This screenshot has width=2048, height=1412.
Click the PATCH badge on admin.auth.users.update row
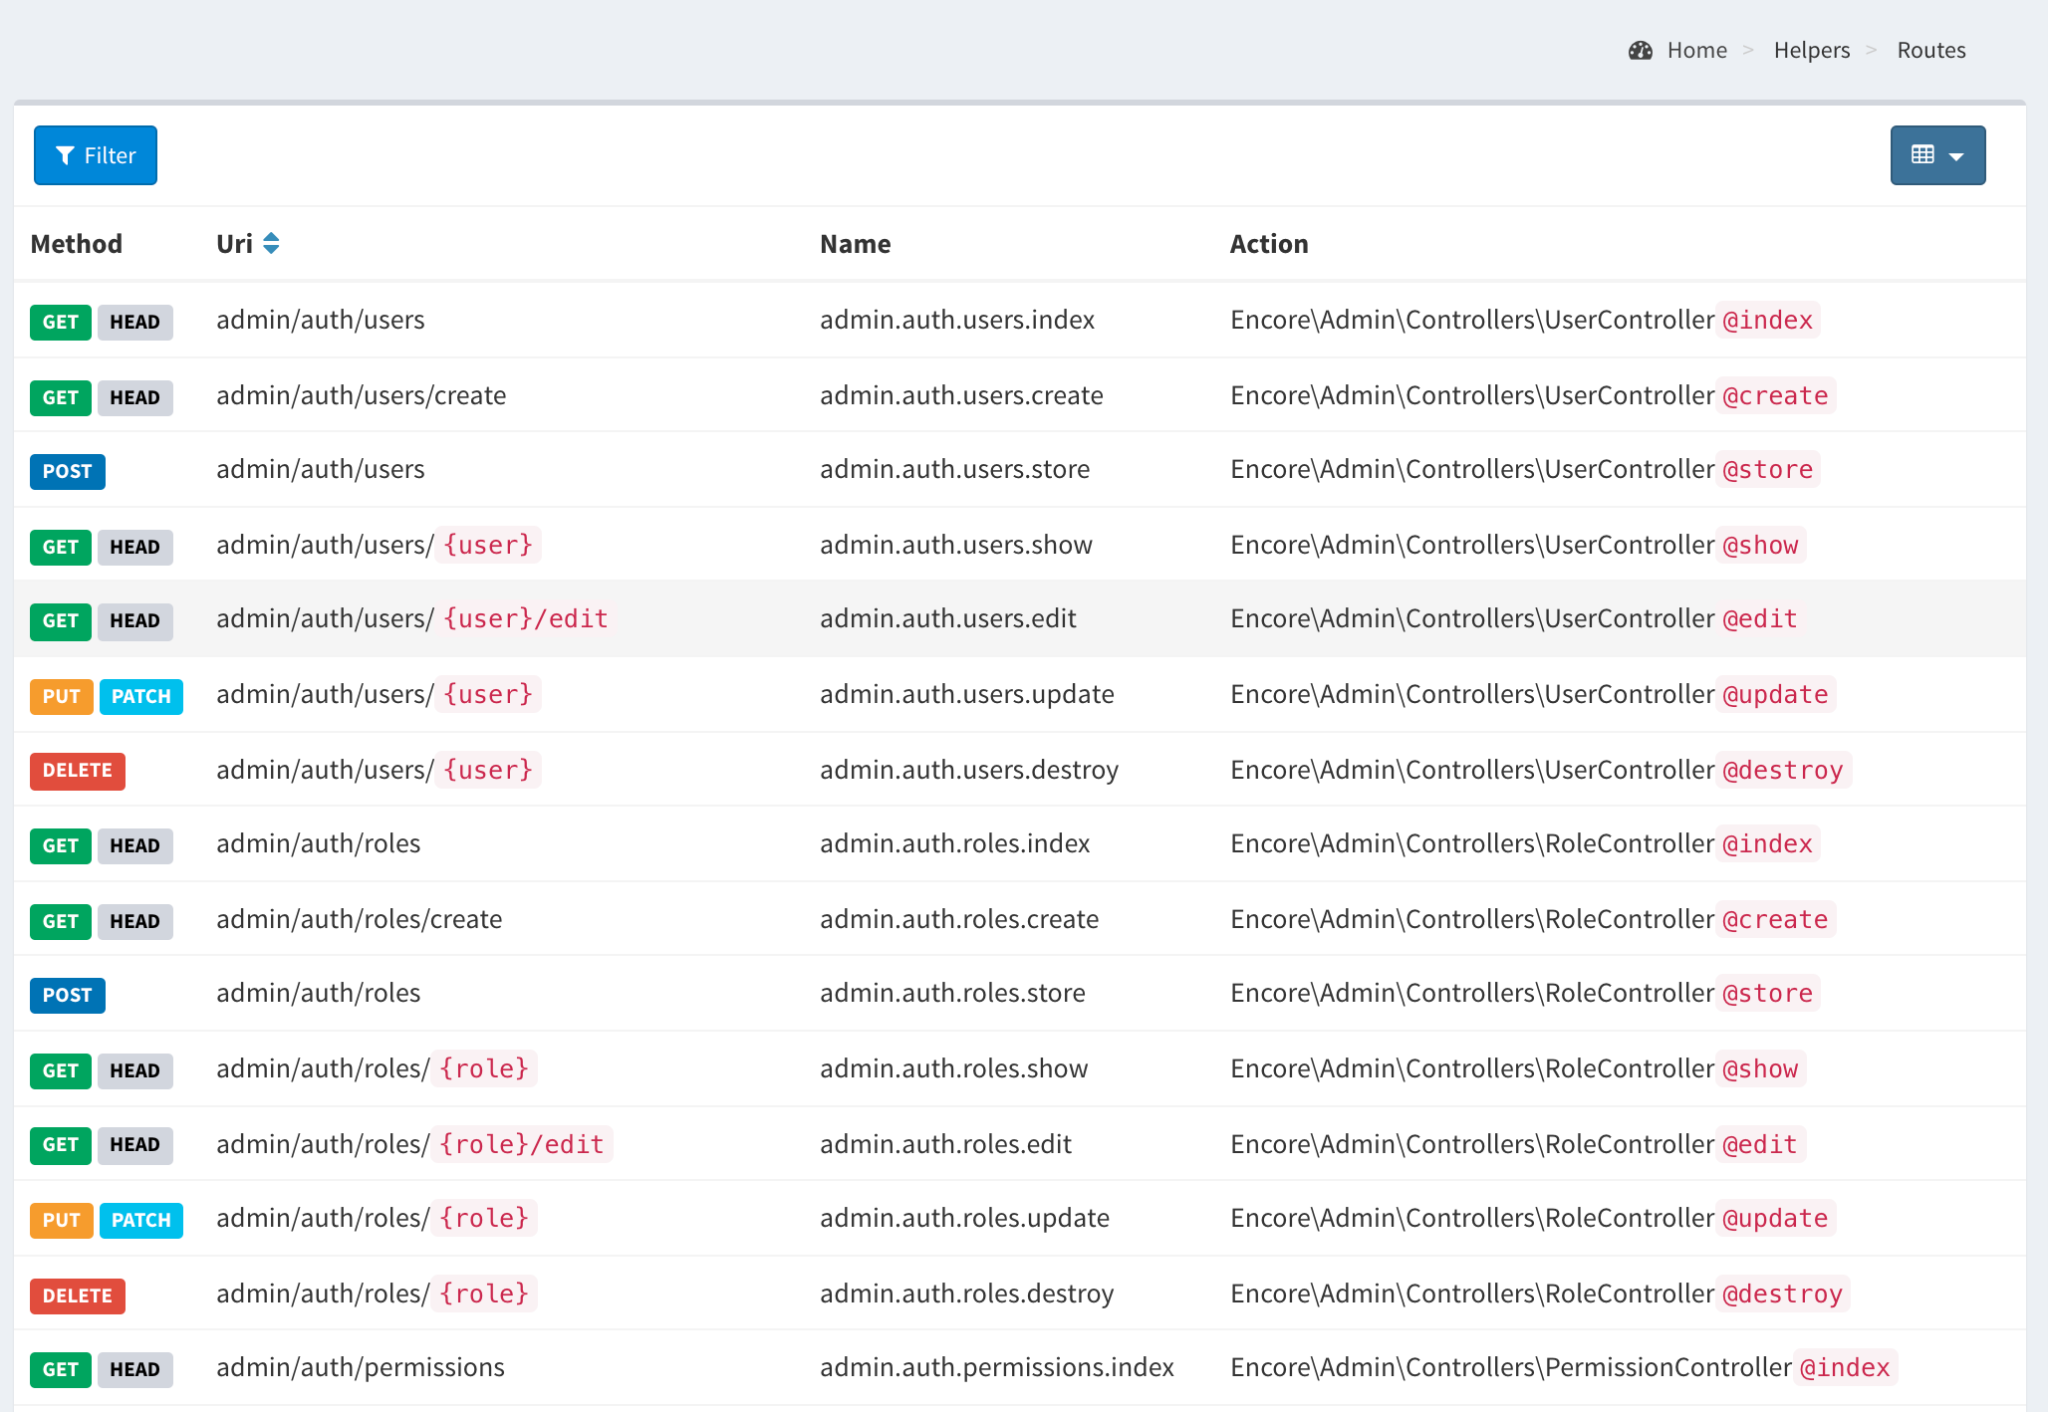coord(140,696)
